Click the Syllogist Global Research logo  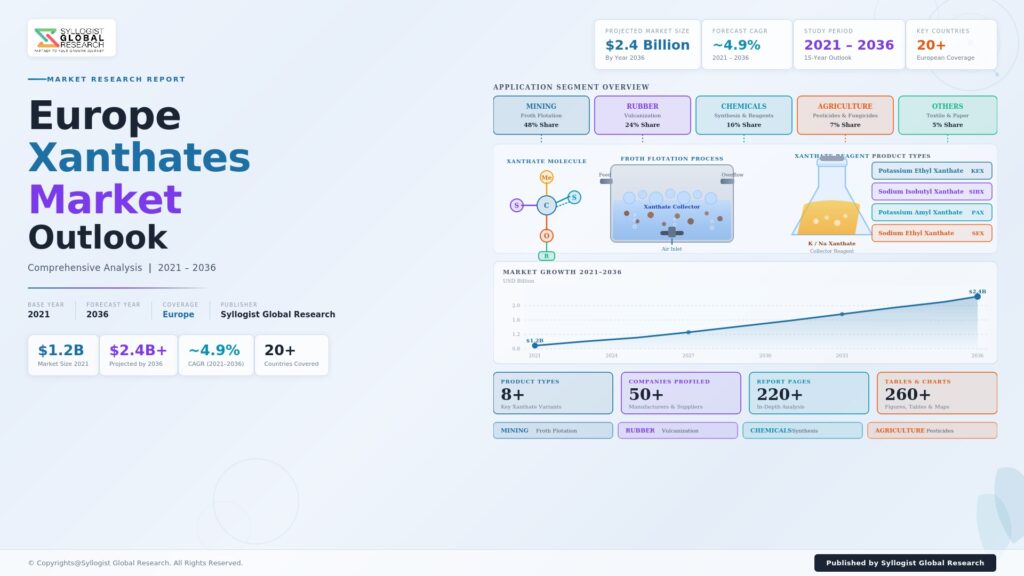tap(71, 38)
